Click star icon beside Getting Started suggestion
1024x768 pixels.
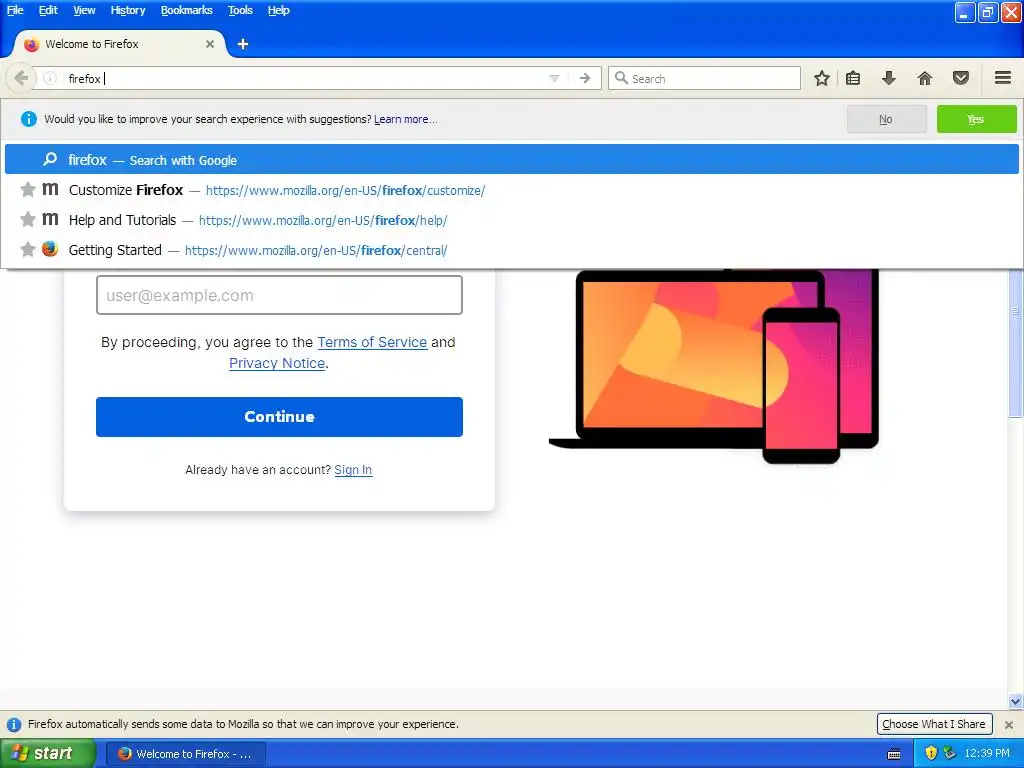pos(27,249)
